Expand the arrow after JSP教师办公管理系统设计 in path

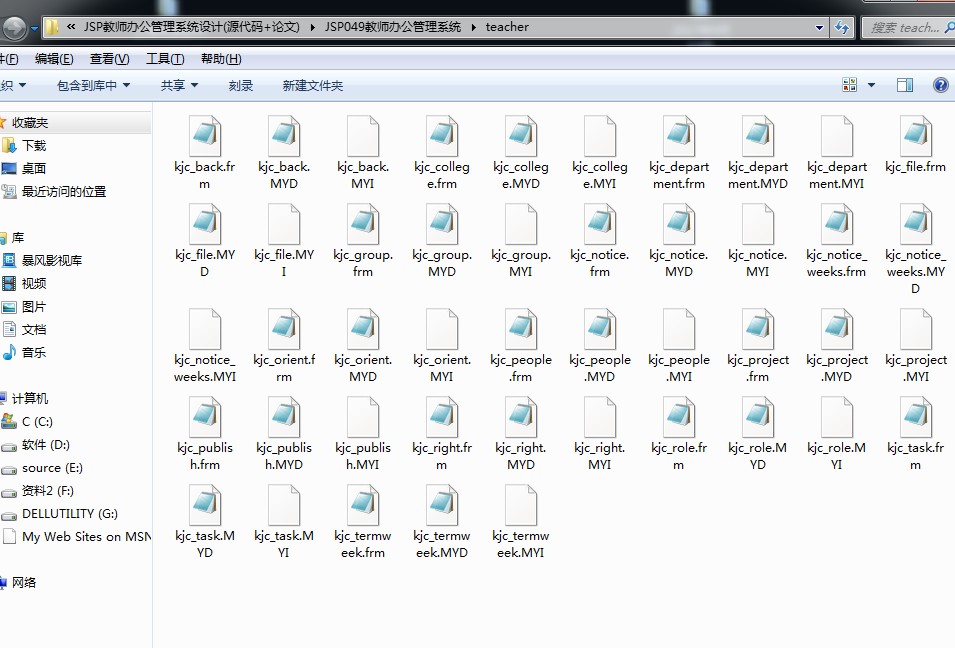pos(312,27)
